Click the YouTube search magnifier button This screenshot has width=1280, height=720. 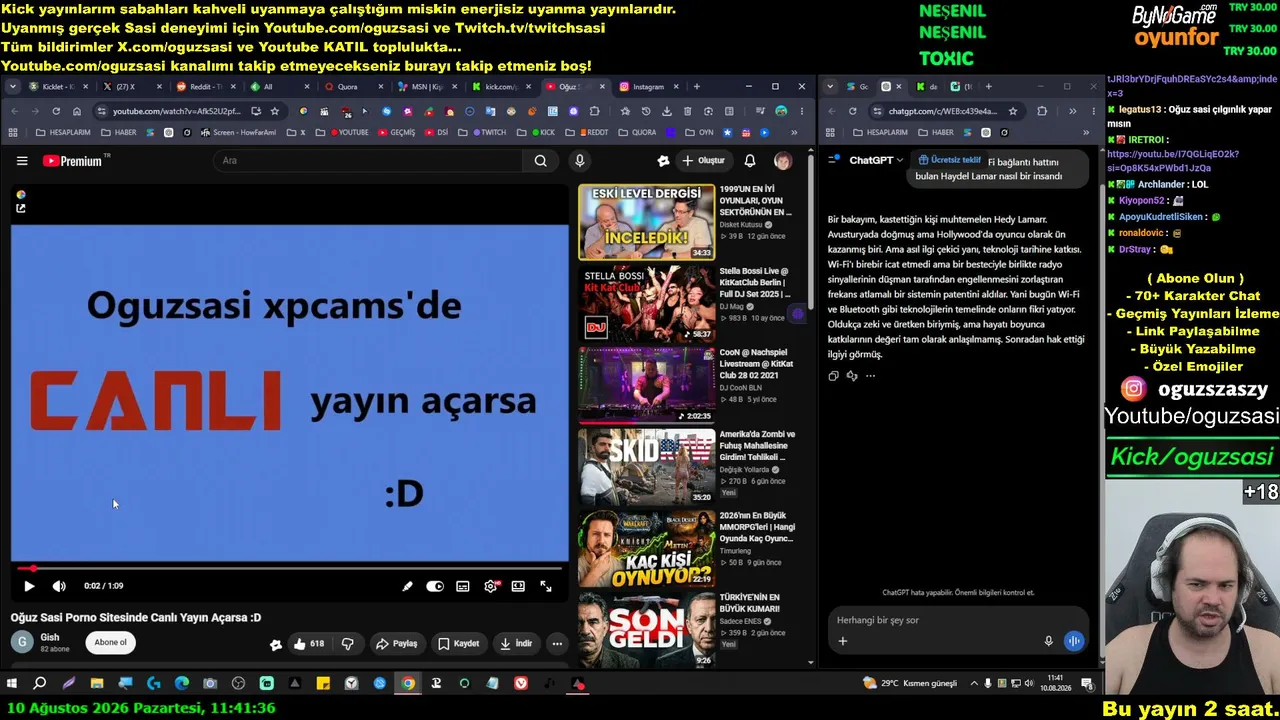pyautogui.click(x=540, y=161)
